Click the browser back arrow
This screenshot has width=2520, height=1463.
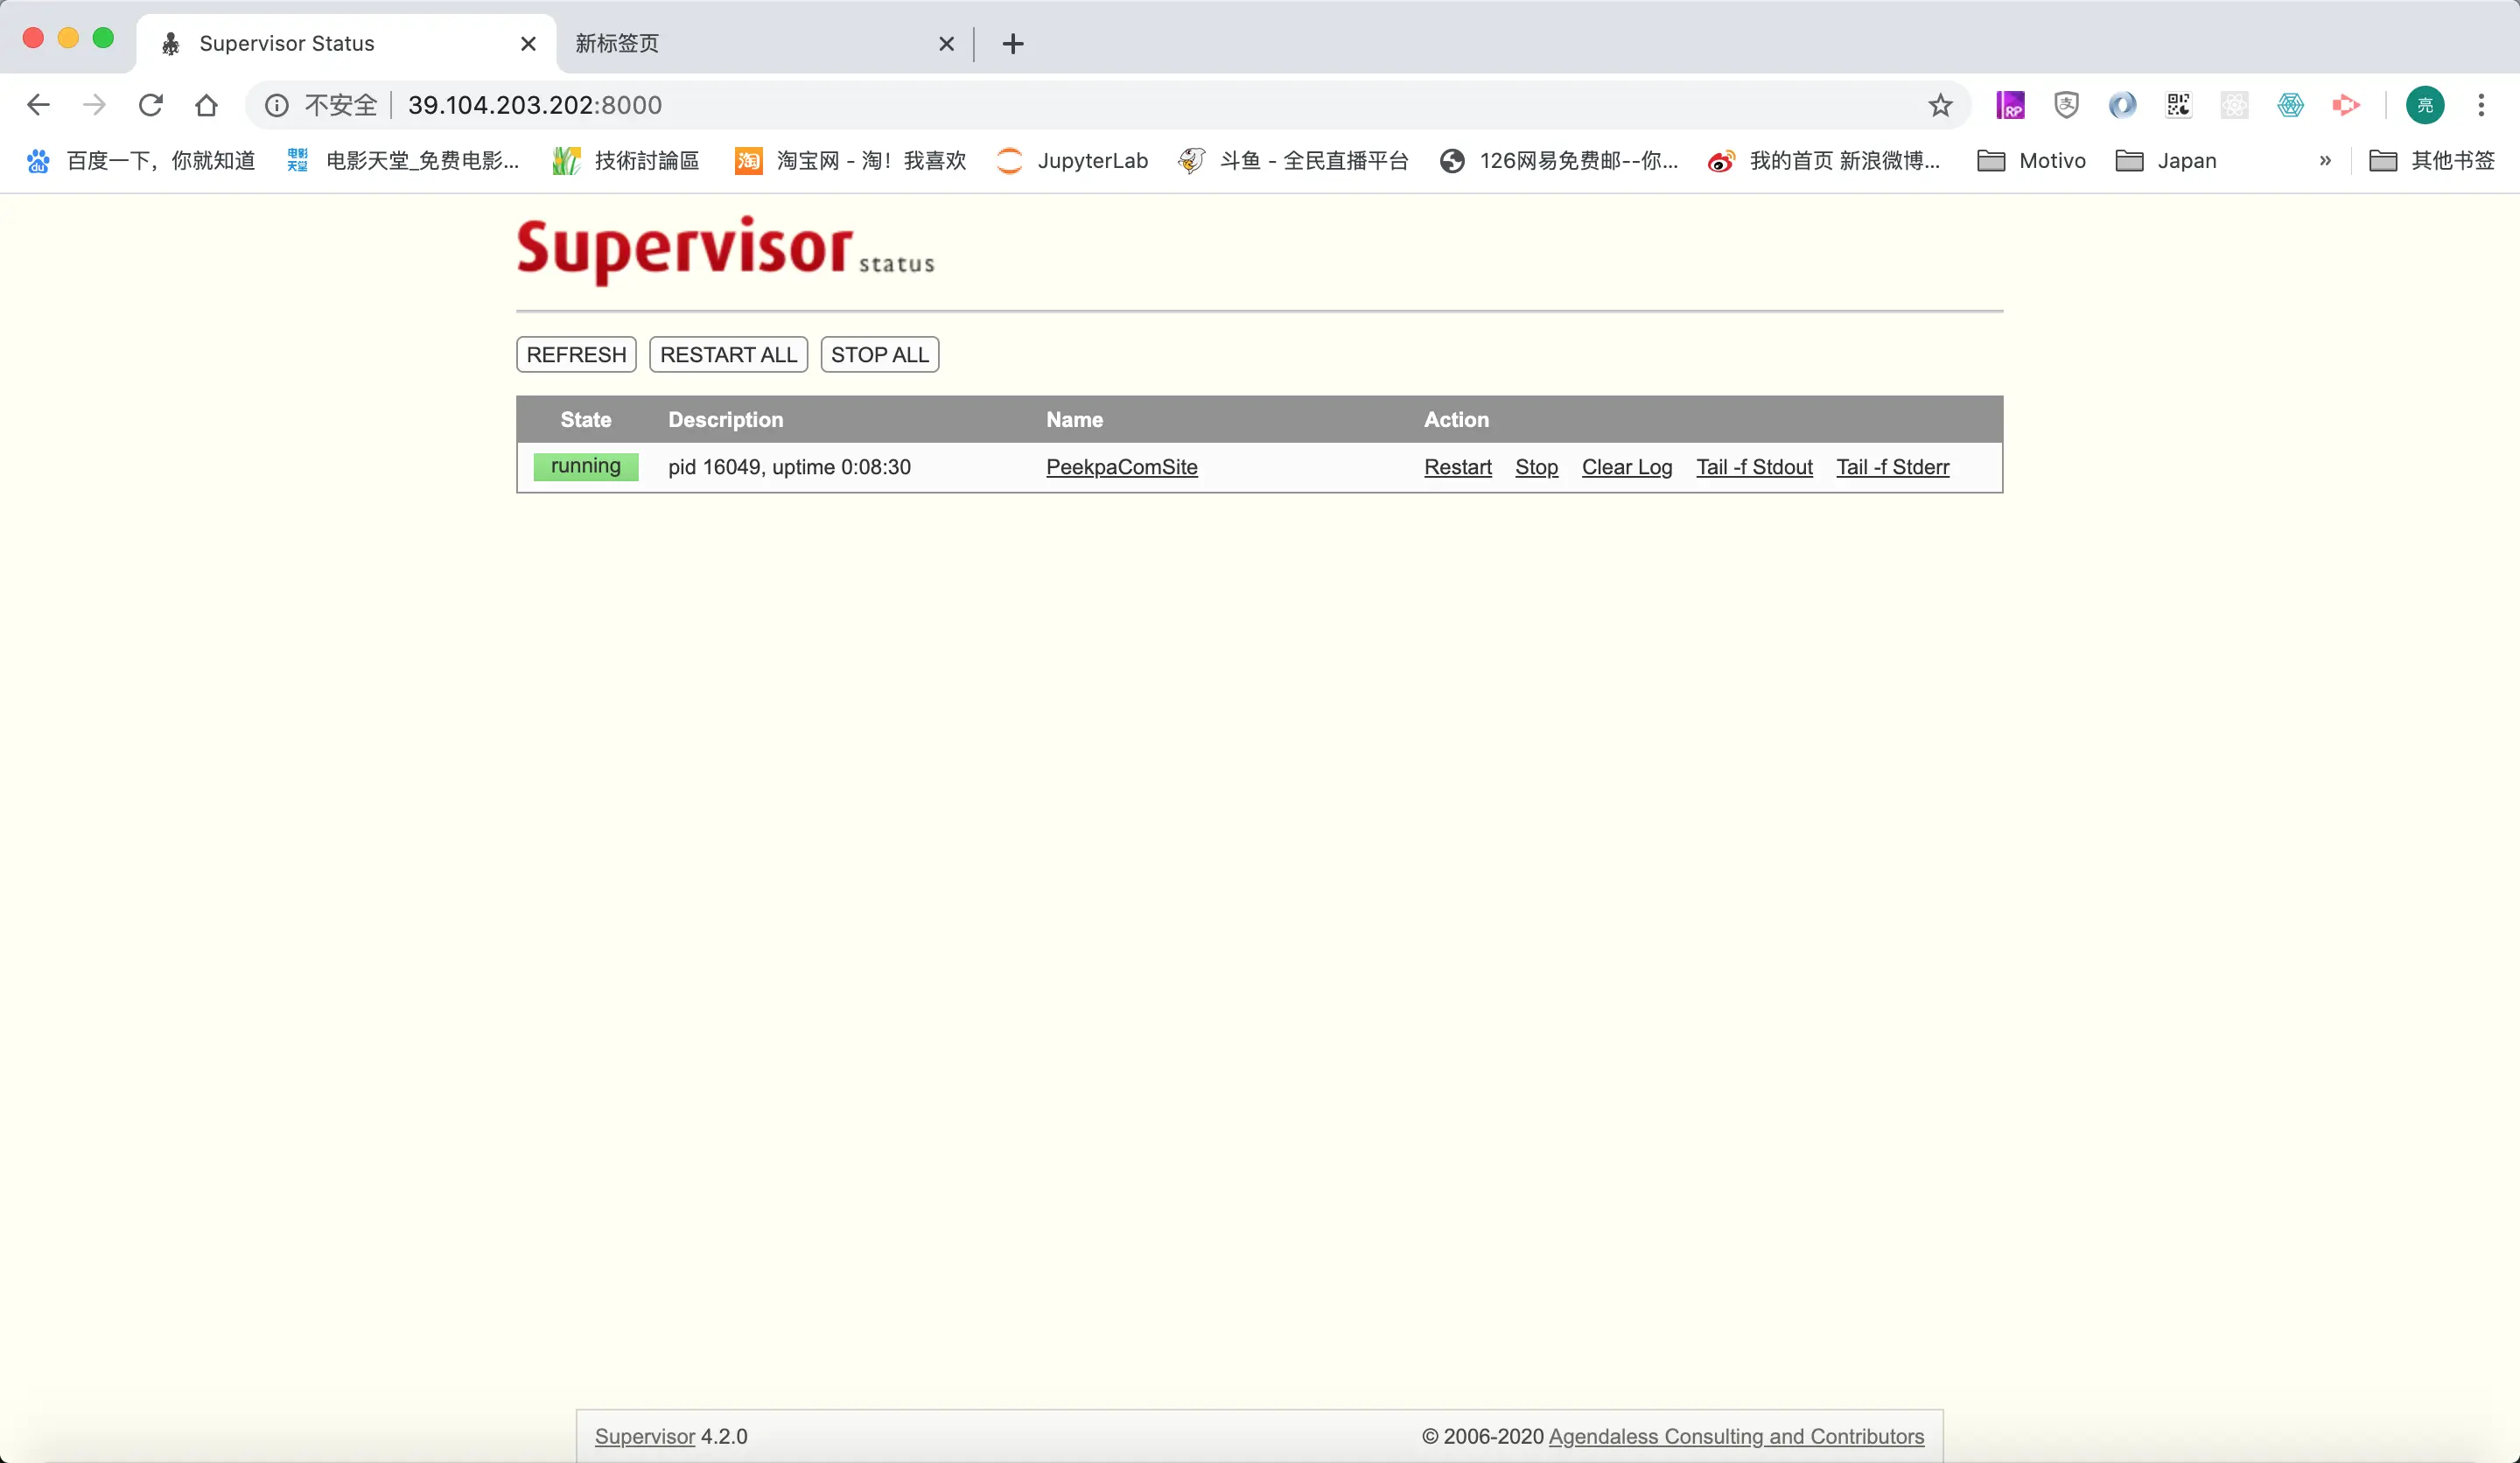click(38, 105)
